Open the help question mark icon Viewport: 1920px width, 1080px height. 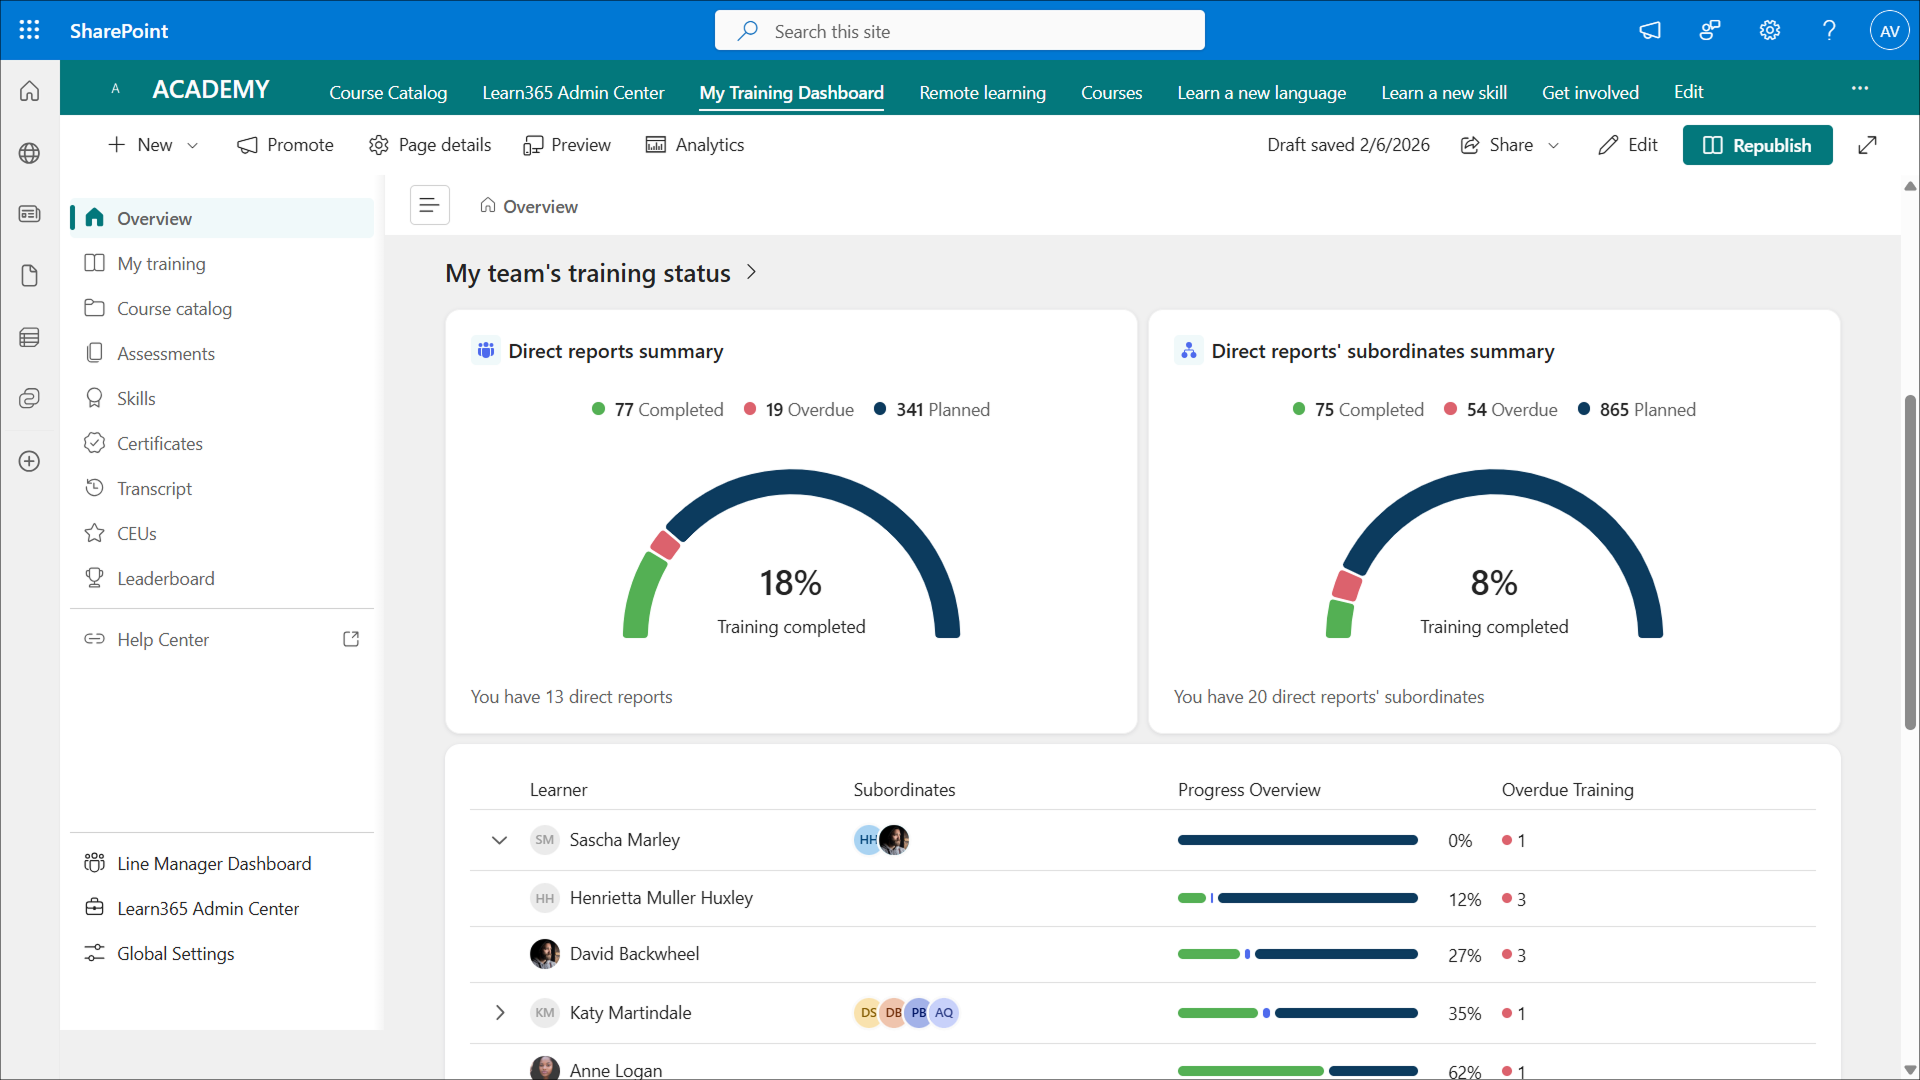coord(1829,30)
